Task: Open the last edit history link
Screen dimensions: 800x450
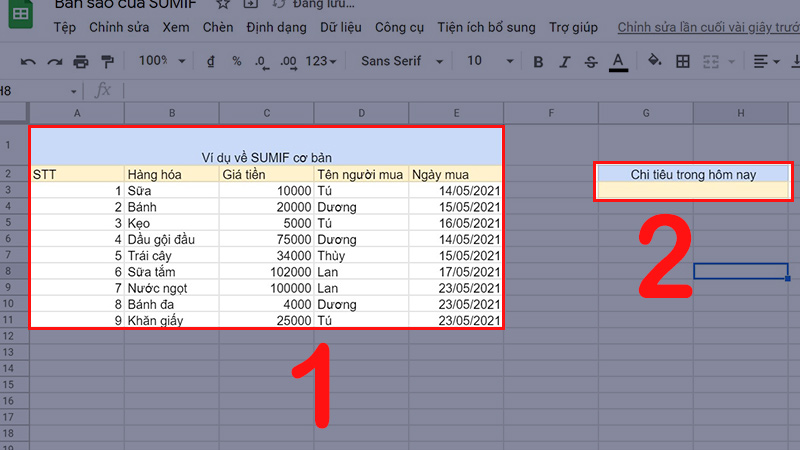Action: 709,27
